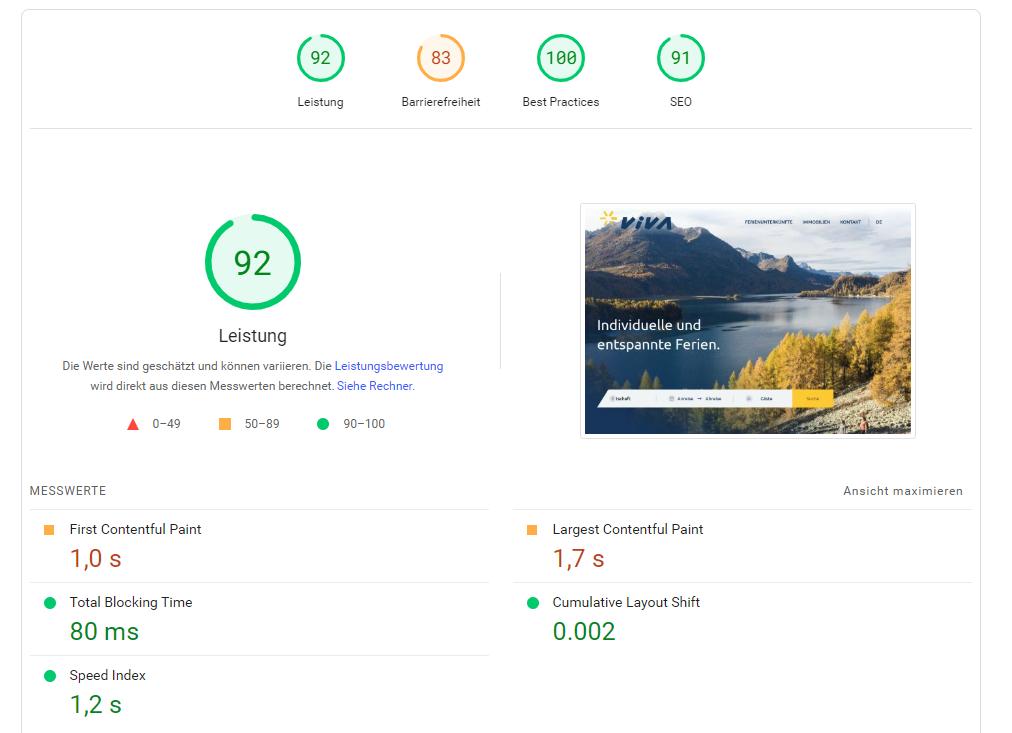Viewport: 1012px width, 733px height.
Task: Click the large Leistung heading under the gauge
Action: 252,336
